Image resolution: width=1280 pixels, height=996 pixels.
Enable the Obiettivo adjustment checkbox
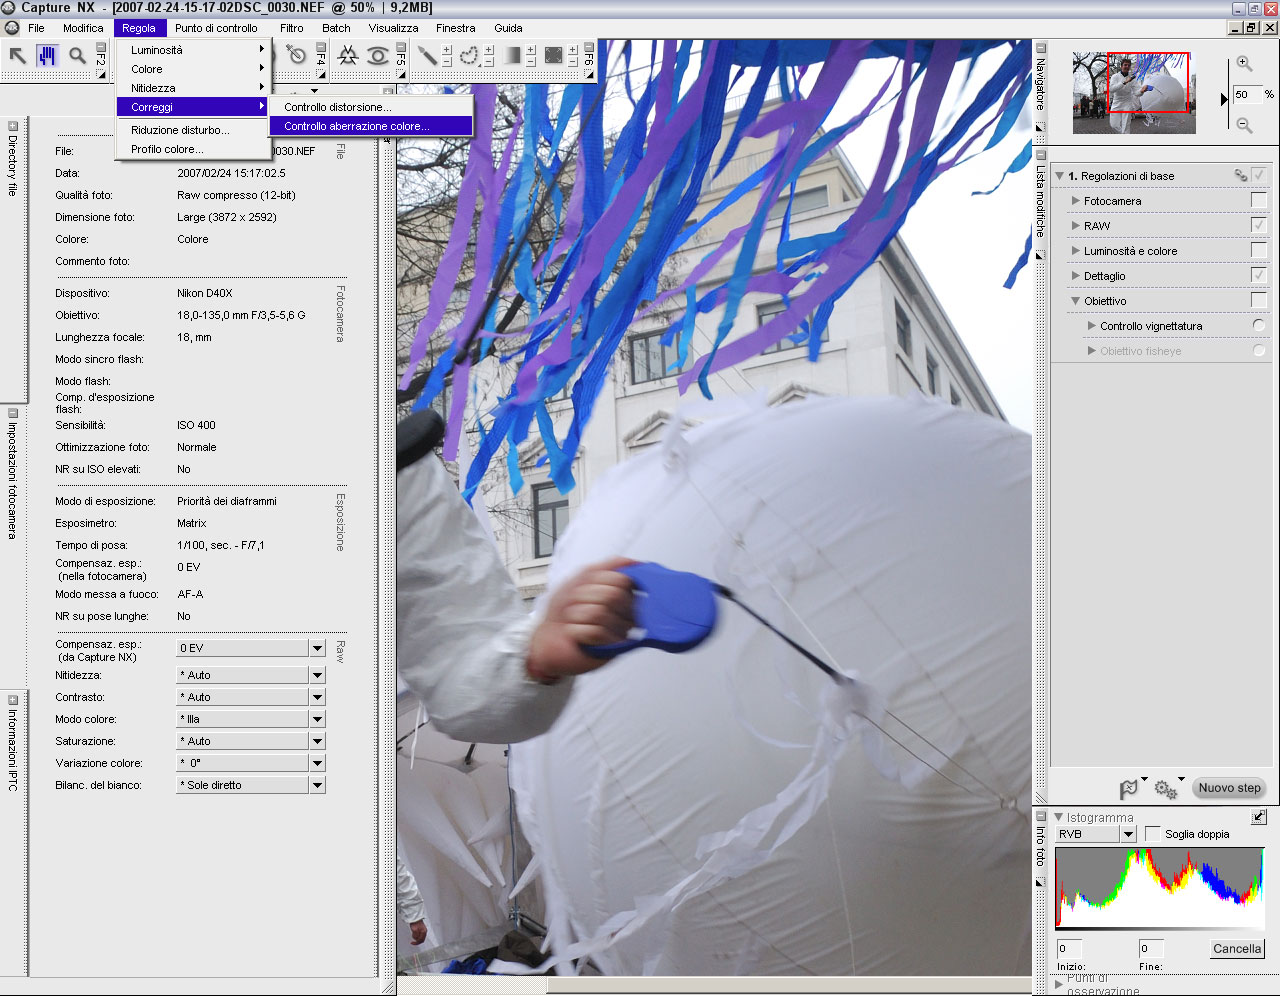1258,300
